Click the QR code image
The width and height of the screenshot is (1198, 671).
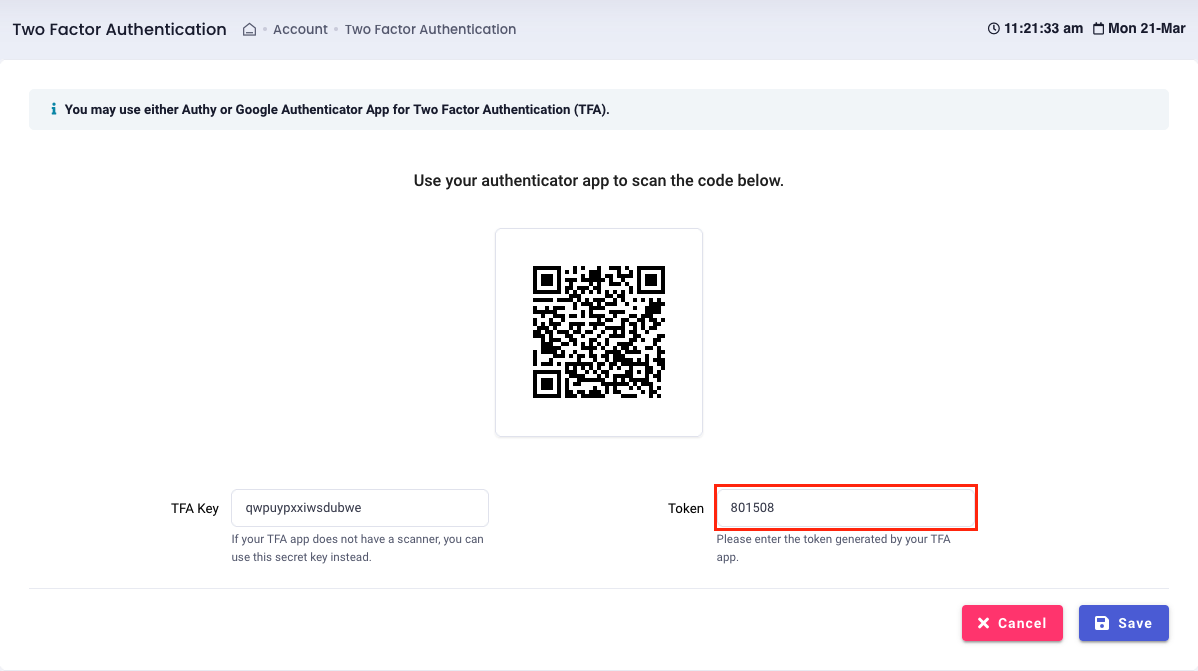pos(599,332)
